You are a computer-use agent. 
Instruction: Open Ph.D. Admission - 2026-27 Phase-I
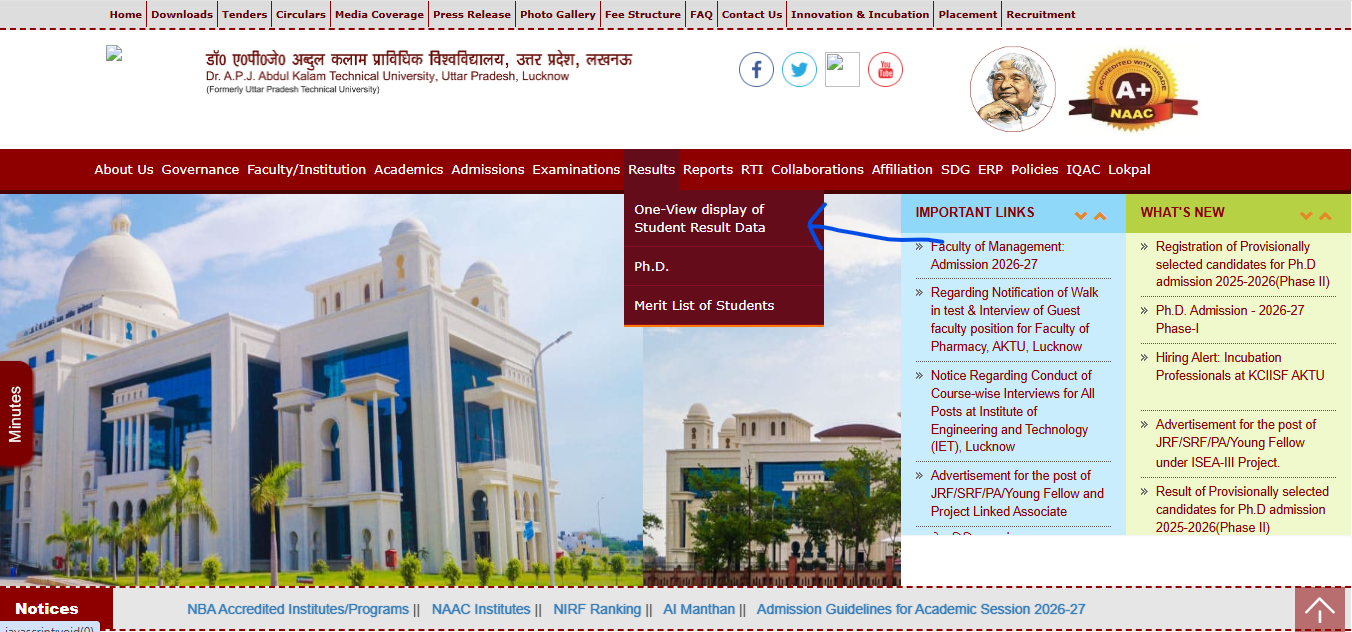(x=1230, y=319)
